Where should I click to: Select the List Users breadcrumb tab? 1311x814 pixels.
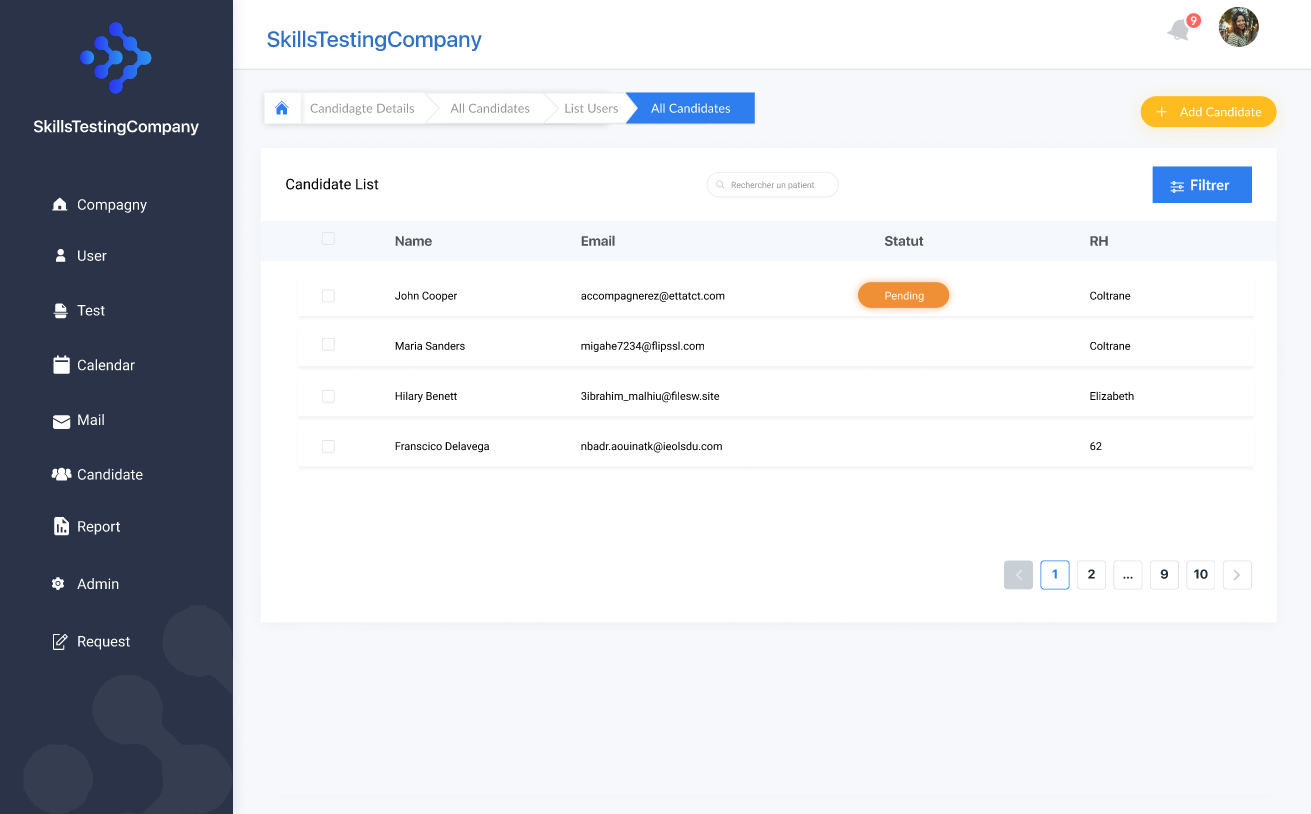point(590,108)
